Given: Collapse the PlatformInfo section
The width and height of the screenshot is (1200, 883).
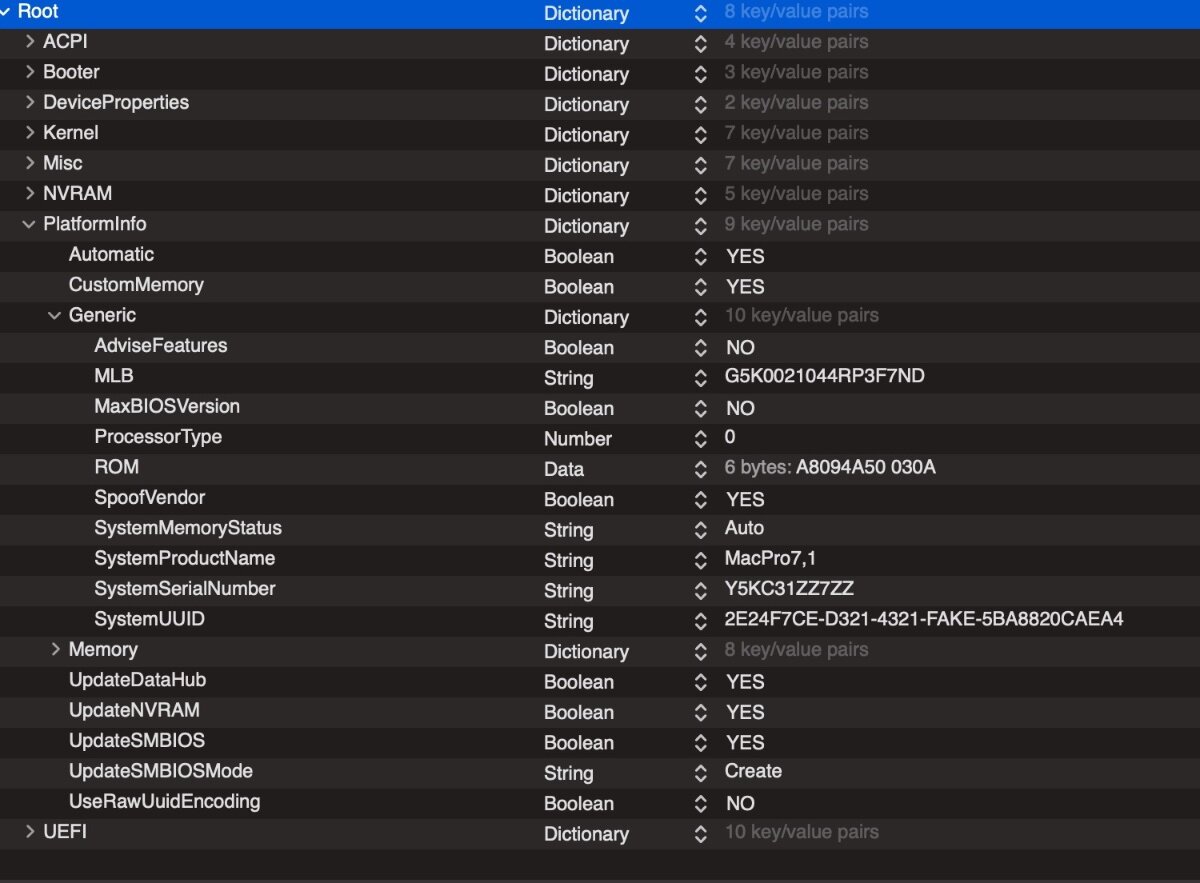Looking at the screenshot, I should (x=29, y=224).
